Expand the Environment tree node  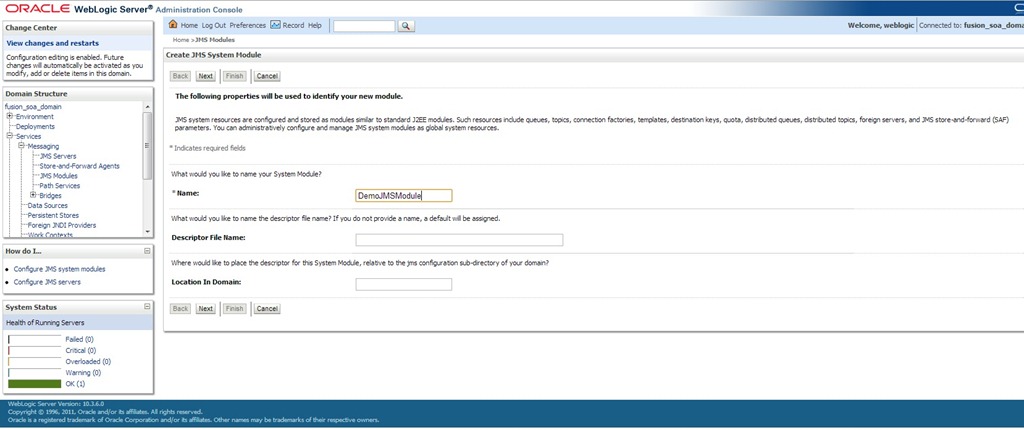tap(9, 116)
